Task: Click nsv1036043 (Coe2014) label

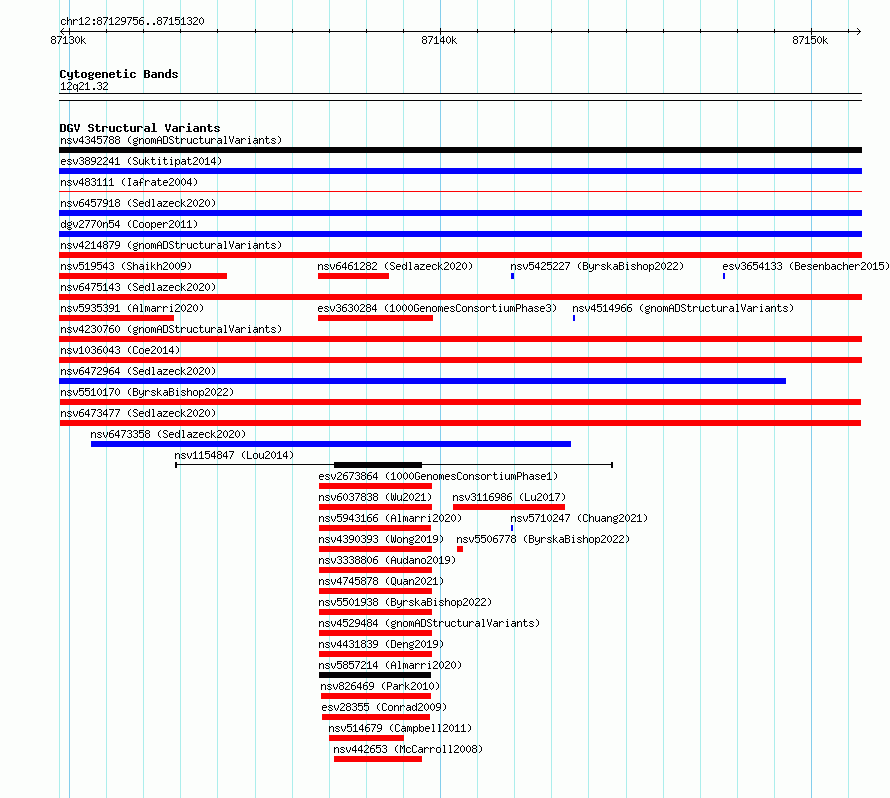Action: (x=120, y=350)
